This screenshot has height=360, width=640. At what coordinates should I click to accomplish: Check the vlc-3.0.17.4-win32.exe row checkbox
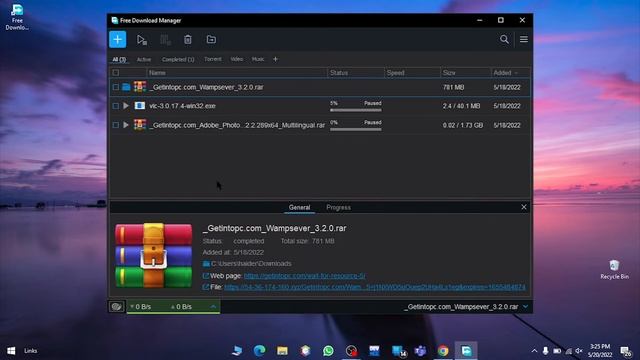[x=116, y=106]
